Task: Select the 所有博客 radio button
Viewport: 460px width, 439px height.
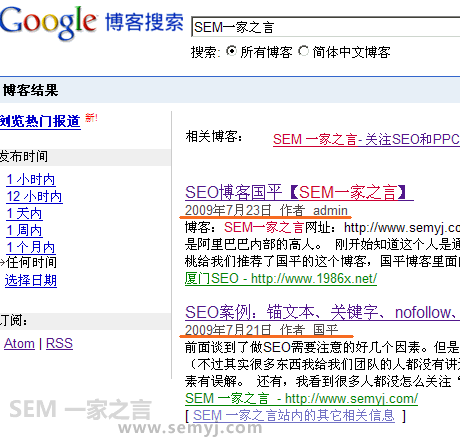Action: pyautogui.click(x=231, y=51)
